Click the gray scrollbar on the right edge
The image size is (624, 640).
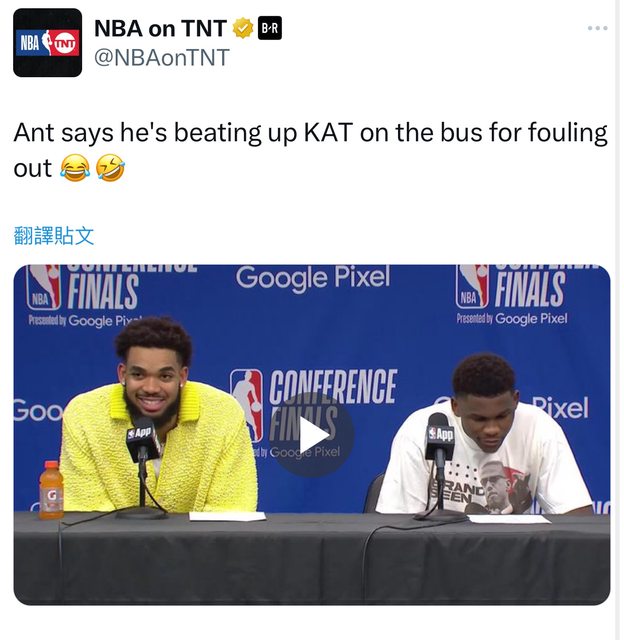pos(619,320)
